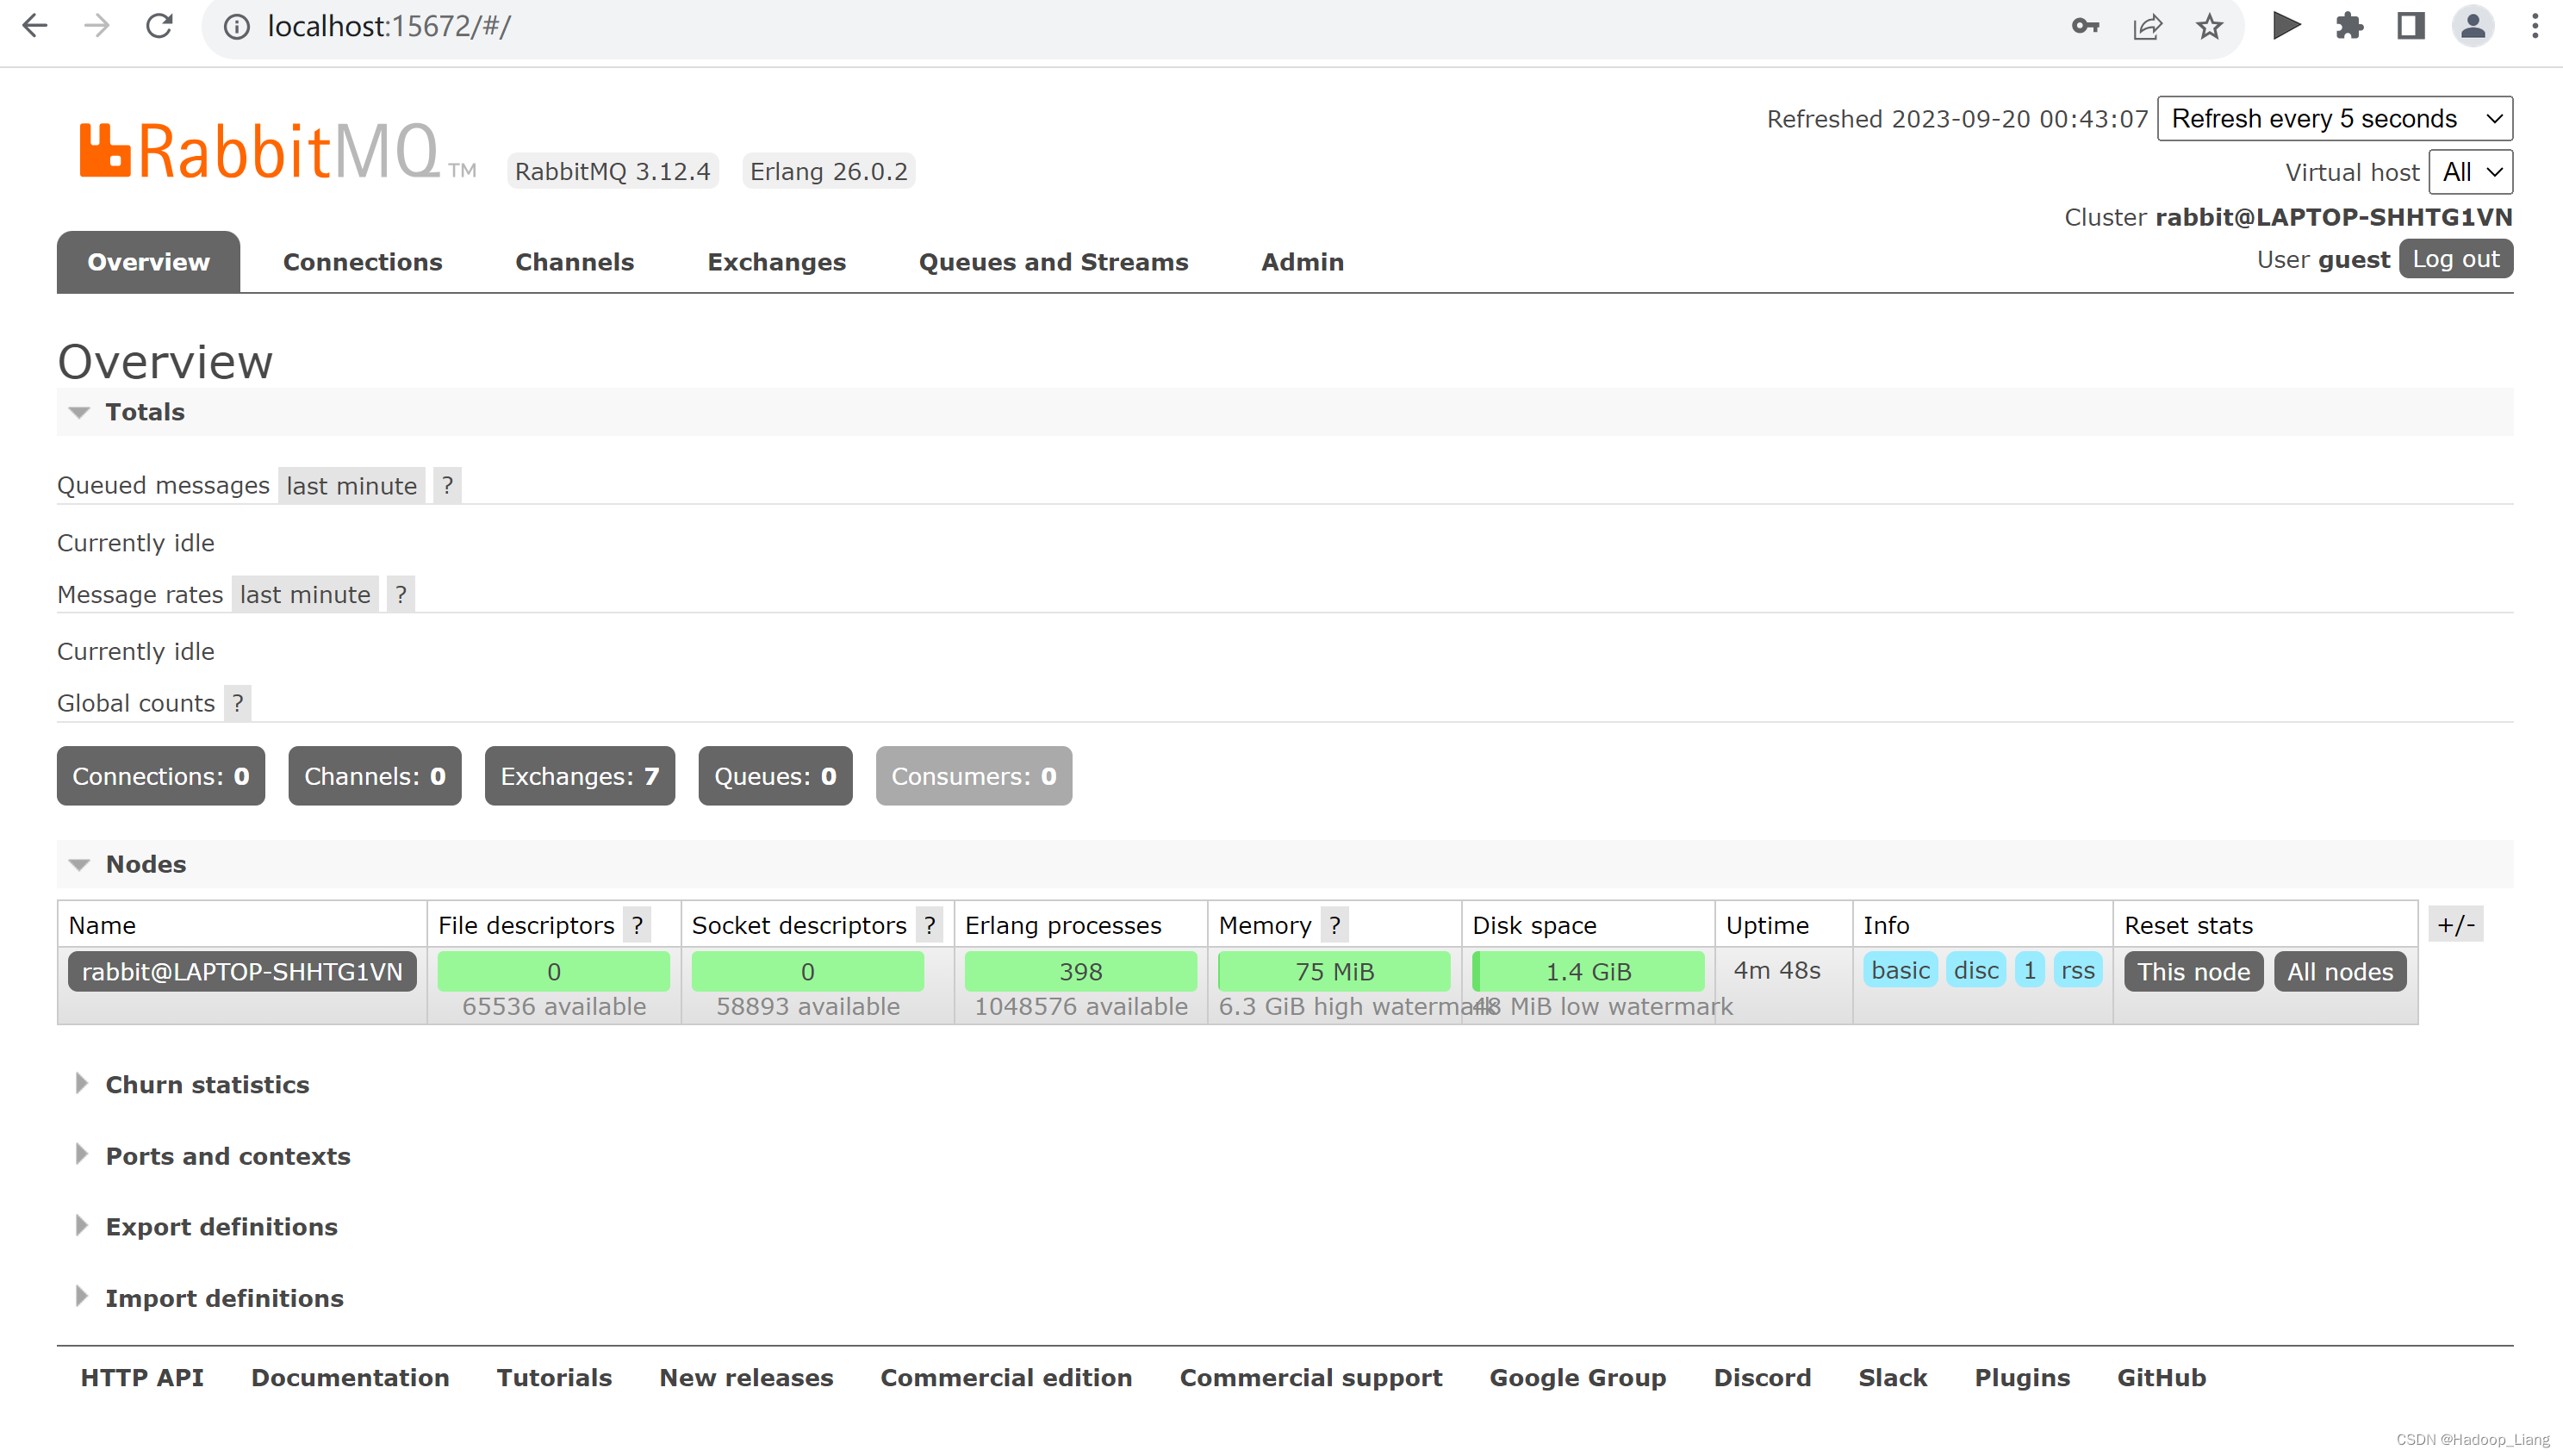Viewport: 2563px width, 1456px height.
Task: Open help for Message rates
Action: (x=400, y=594)
